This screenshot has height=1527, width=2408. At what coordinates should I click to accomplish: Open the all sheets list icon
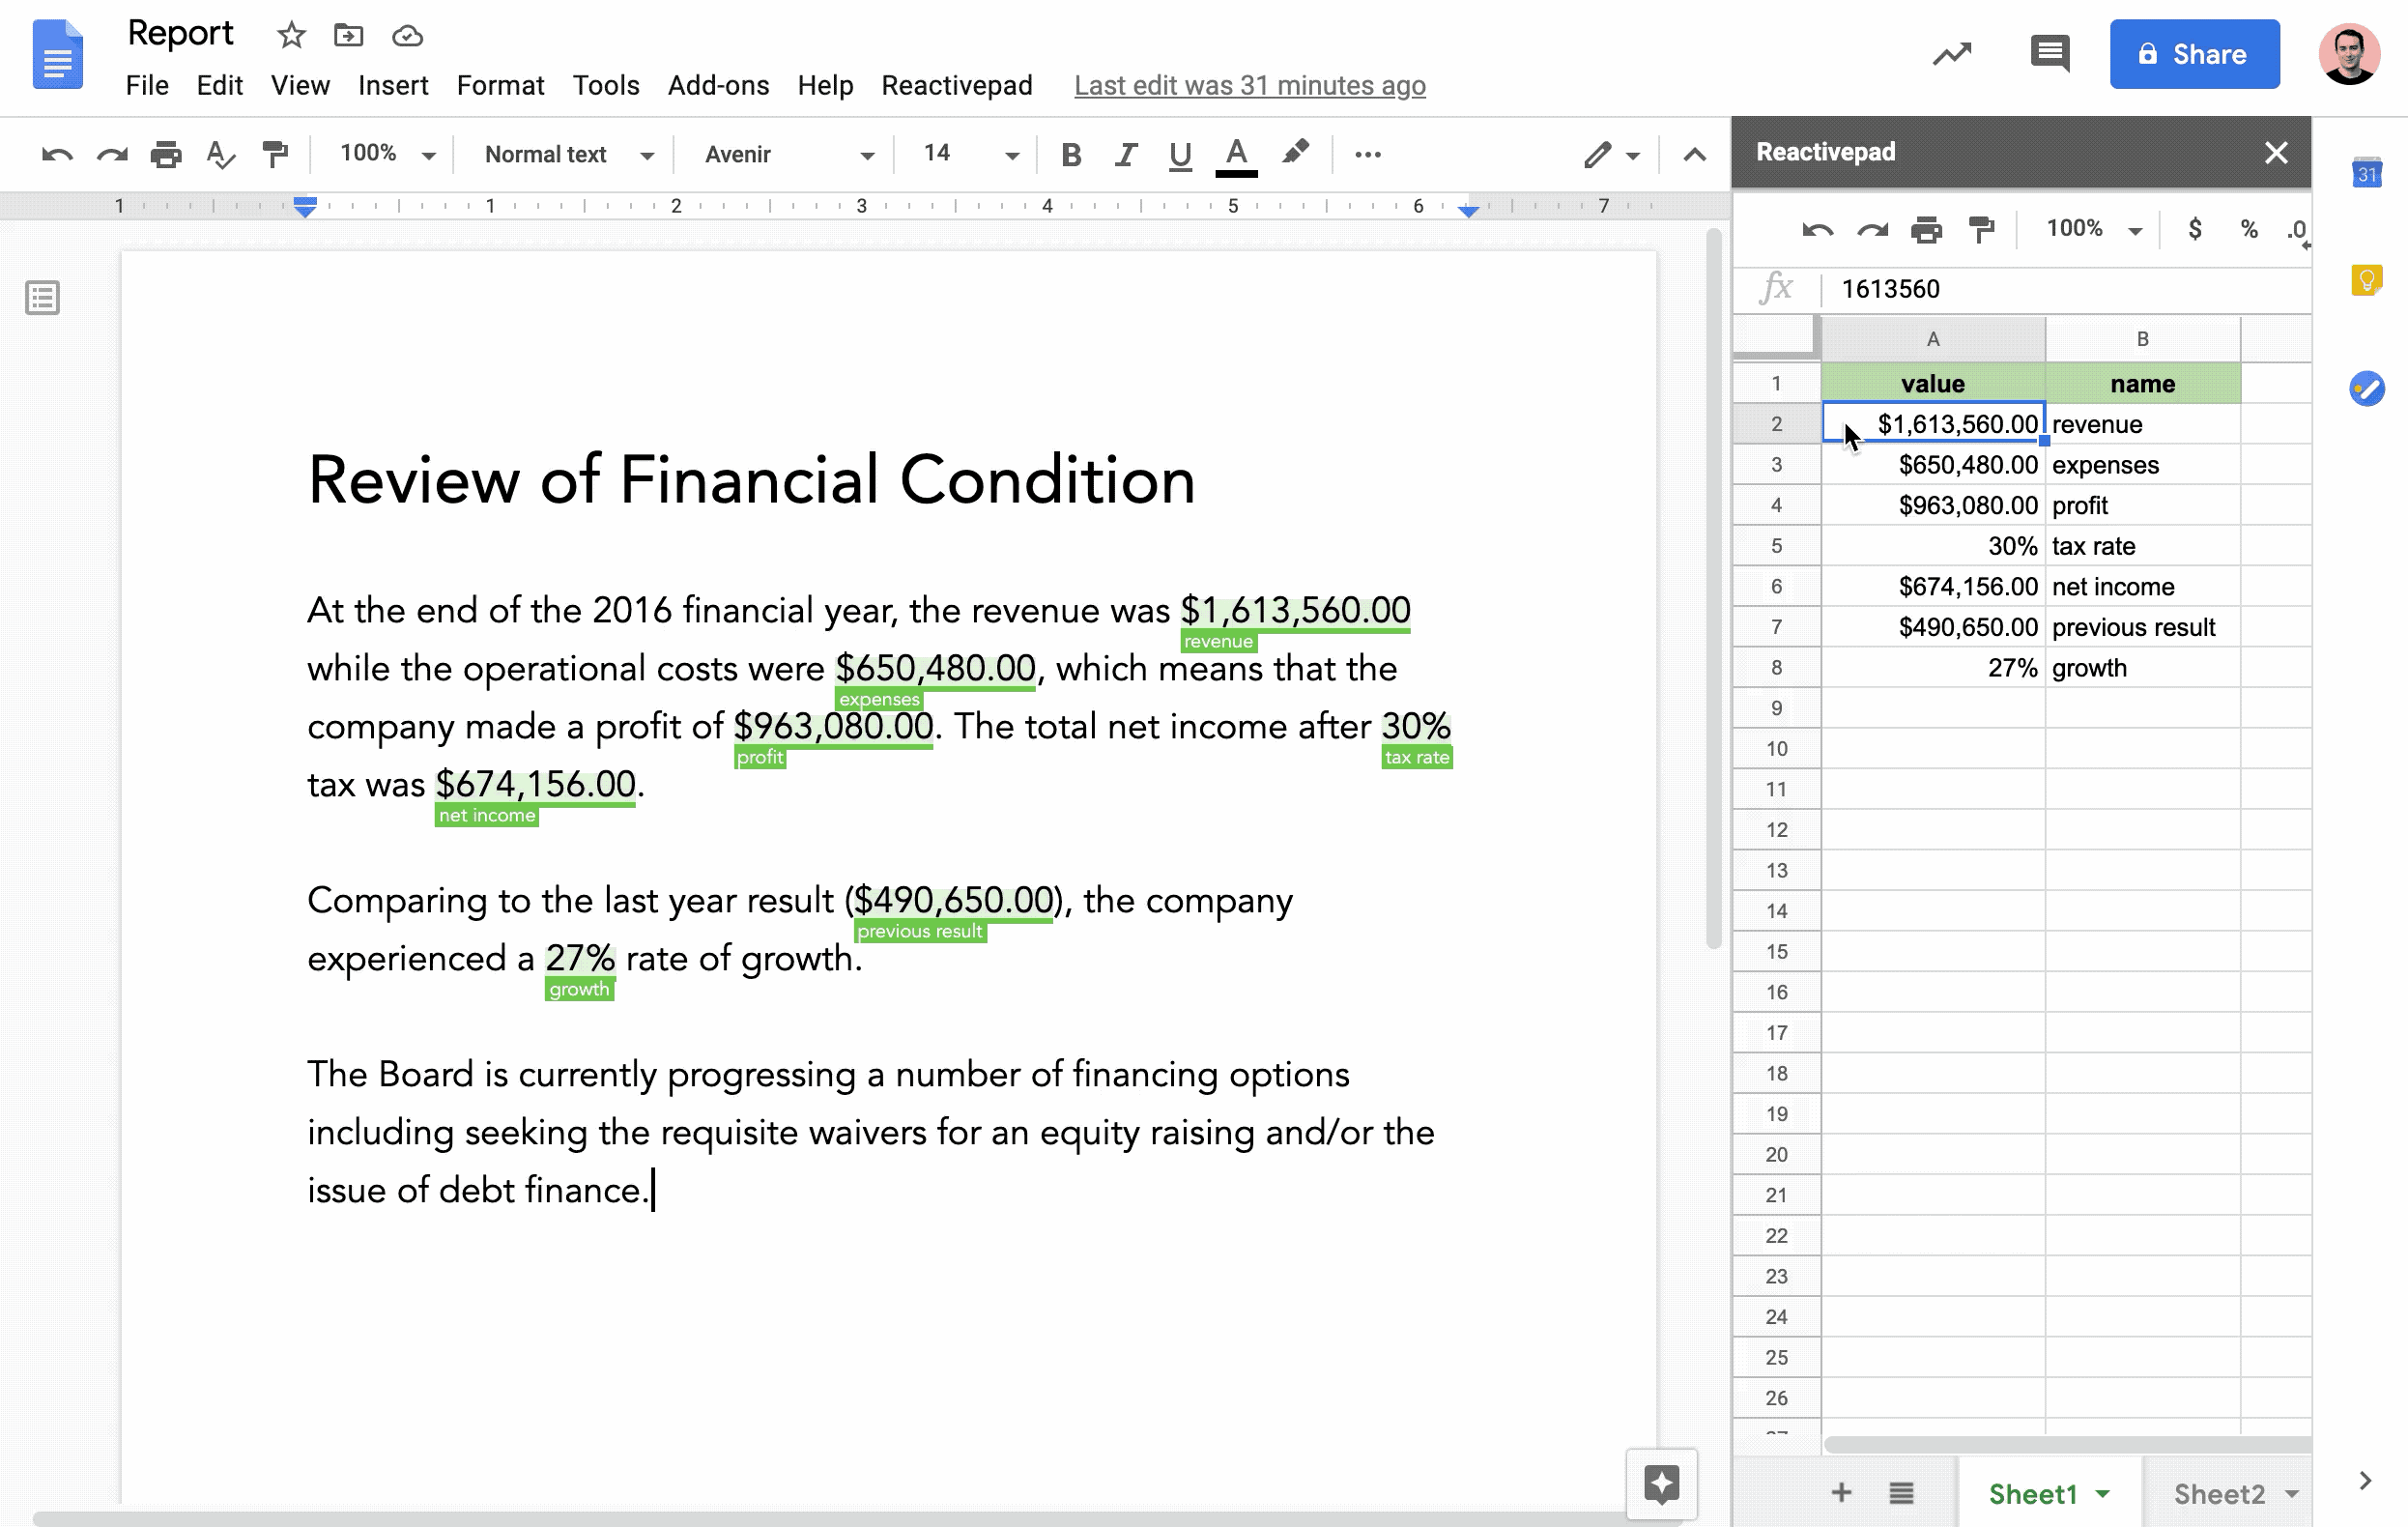click(x=1901, y=1493)
